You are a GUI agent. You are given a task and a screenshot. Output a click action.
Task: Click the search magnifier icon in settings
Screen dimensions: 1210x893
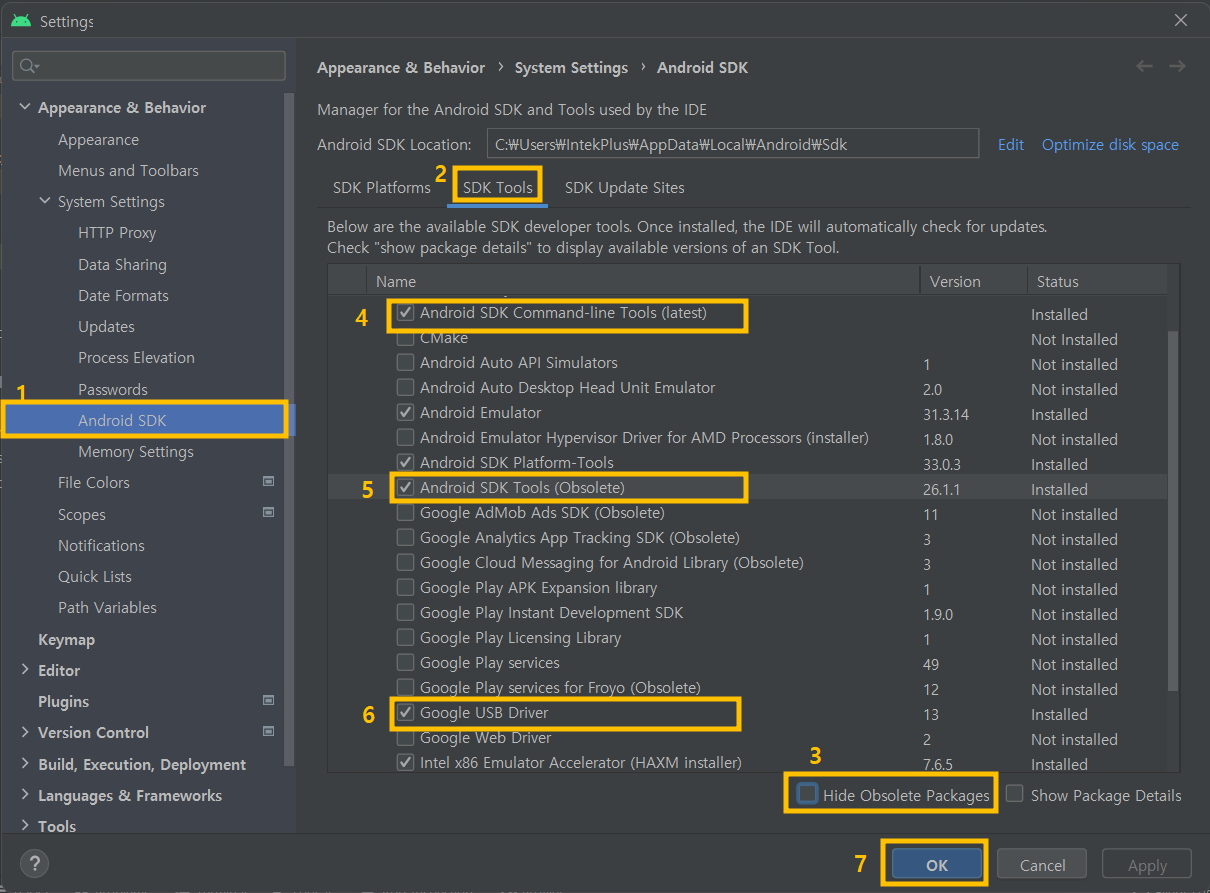coord(29,66)
